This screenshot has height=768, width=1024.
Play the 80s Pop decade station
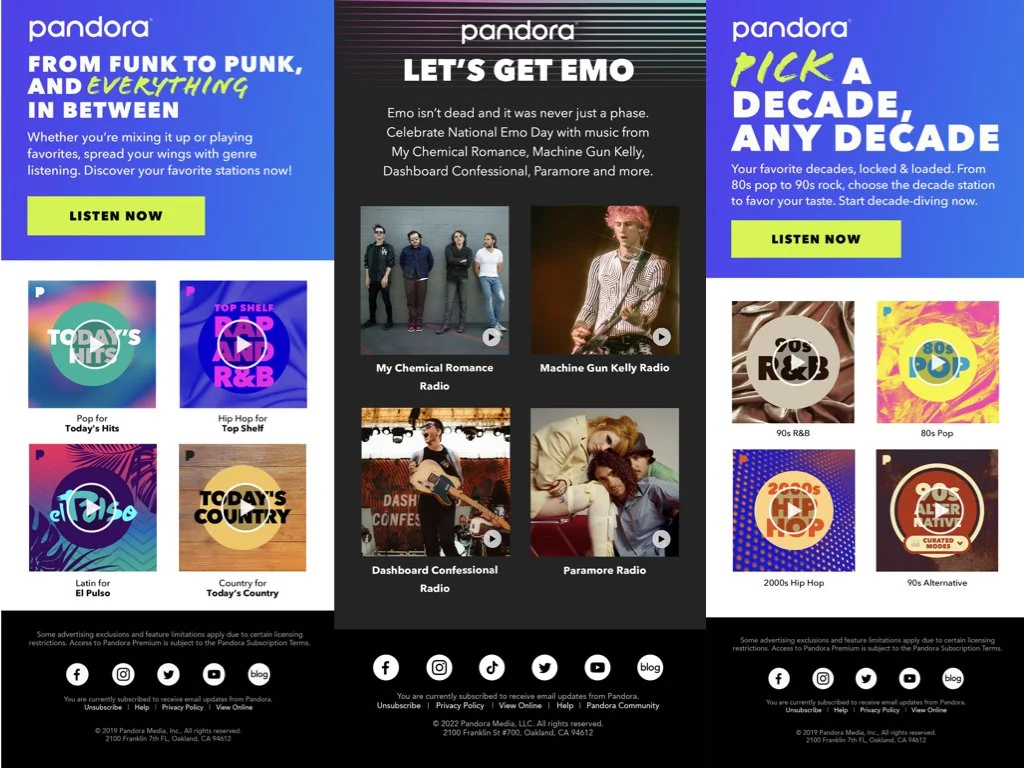click(x=938, y=363)
